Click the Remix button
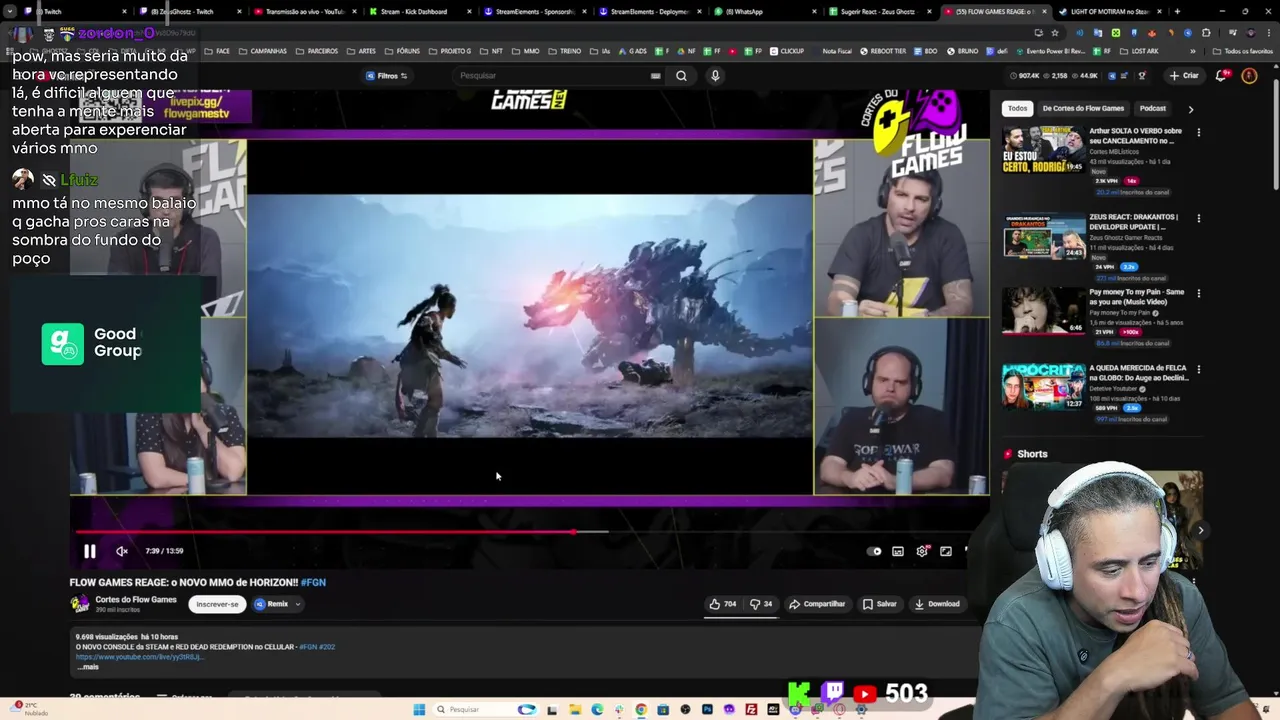Viewport: 1280px width, 720px height. coord(271,604)
